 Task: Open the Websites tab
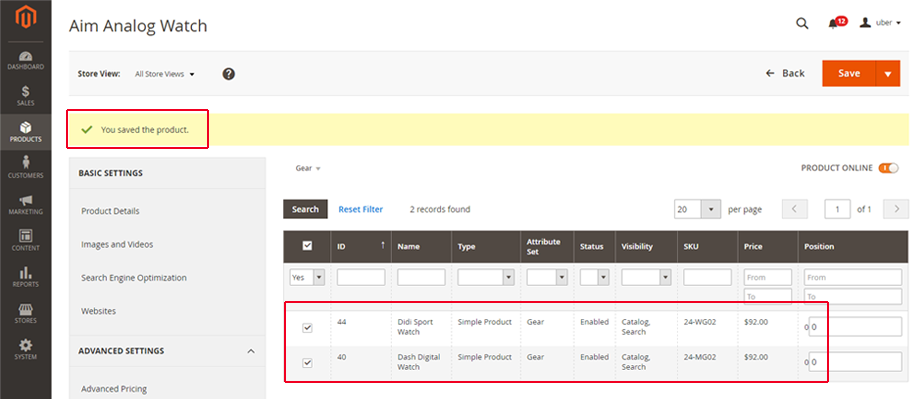coord(98,311)
